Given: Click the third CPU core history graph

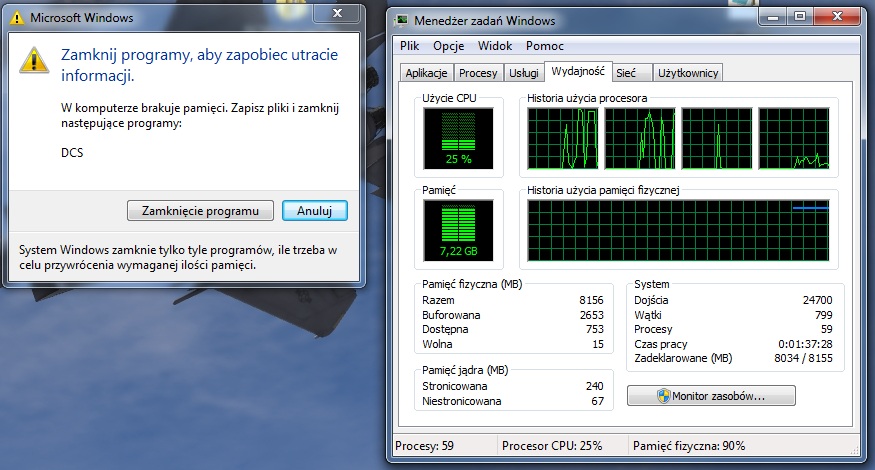Looking at the screenshot, I should coord(717,138).
